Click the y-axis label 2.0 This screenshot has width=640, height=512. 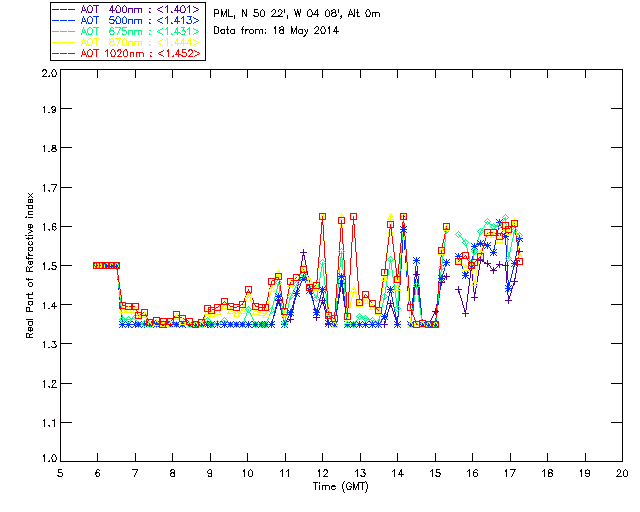[x=49, y=73]
